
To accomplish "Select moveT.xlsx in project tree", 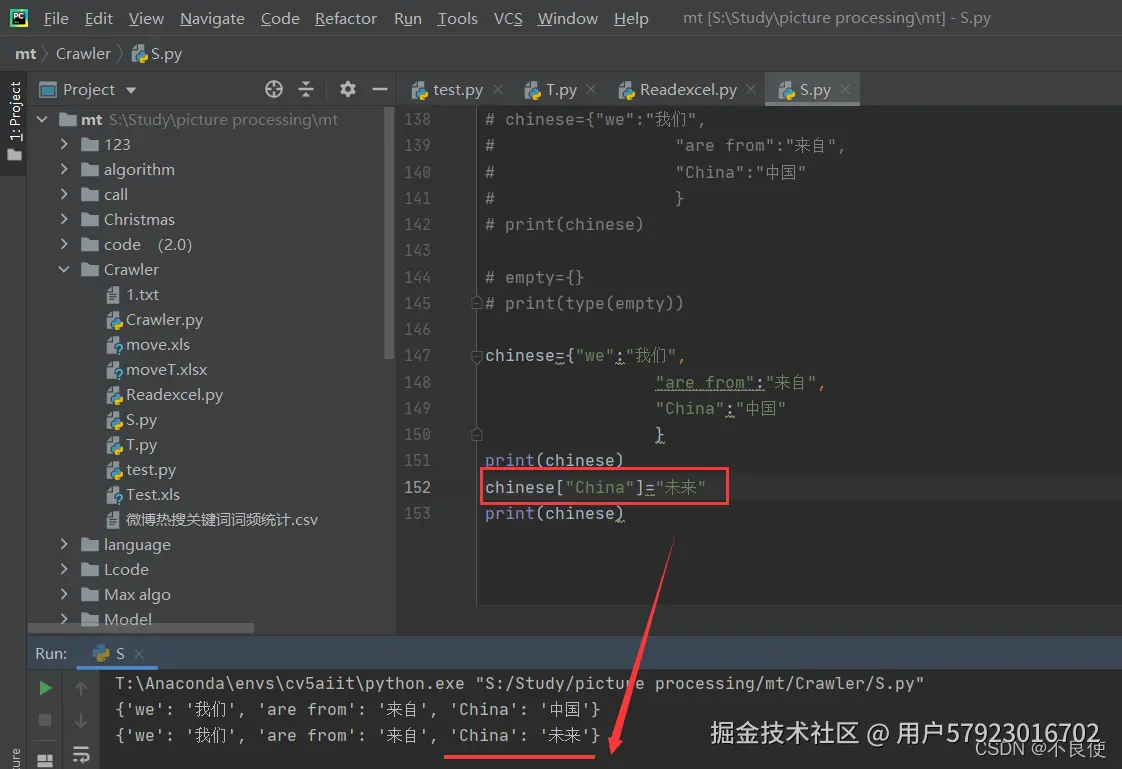I will (157, 370).
